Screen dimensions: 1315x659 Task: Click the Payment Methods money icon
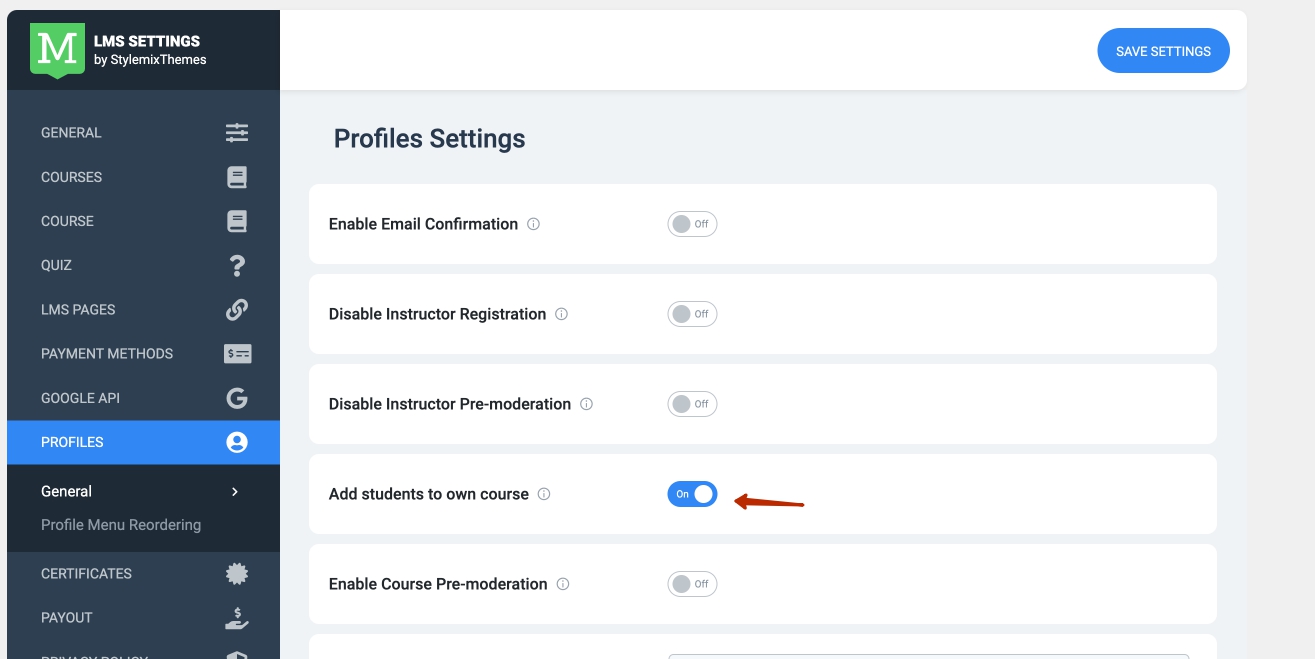(x=237, y=353)
